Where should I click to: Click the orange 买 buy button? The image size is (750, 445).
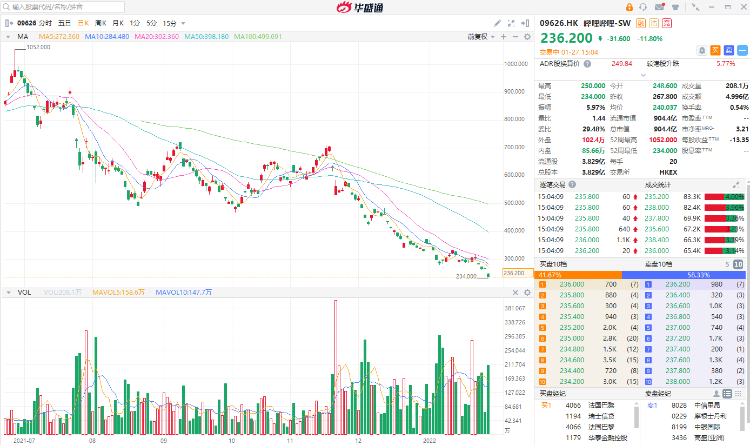715,50
